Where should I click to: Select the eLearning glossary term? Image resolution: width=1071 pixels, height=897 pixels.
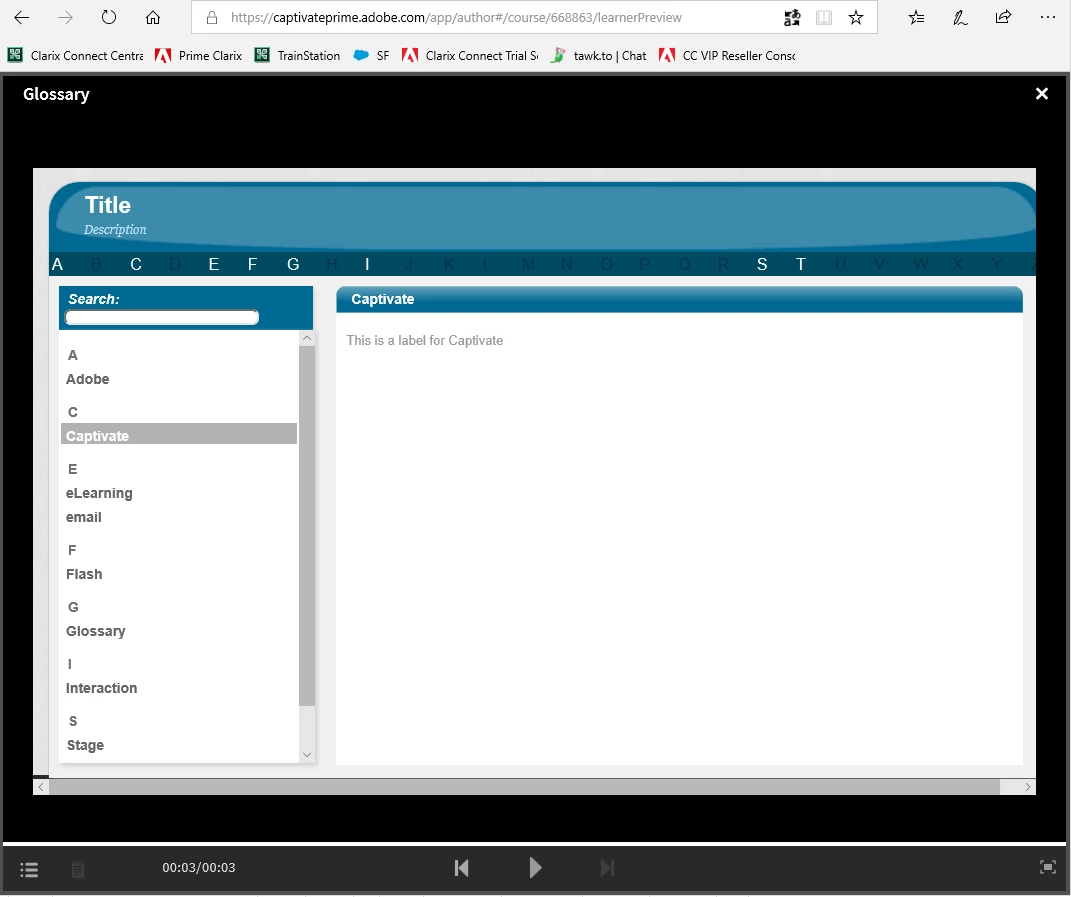99,493
